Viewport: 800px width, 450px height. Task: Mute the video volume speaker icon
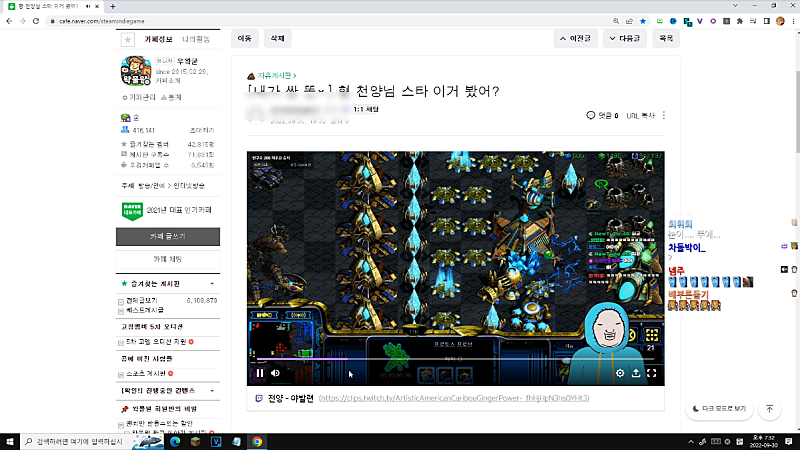(x=276, y=373)
